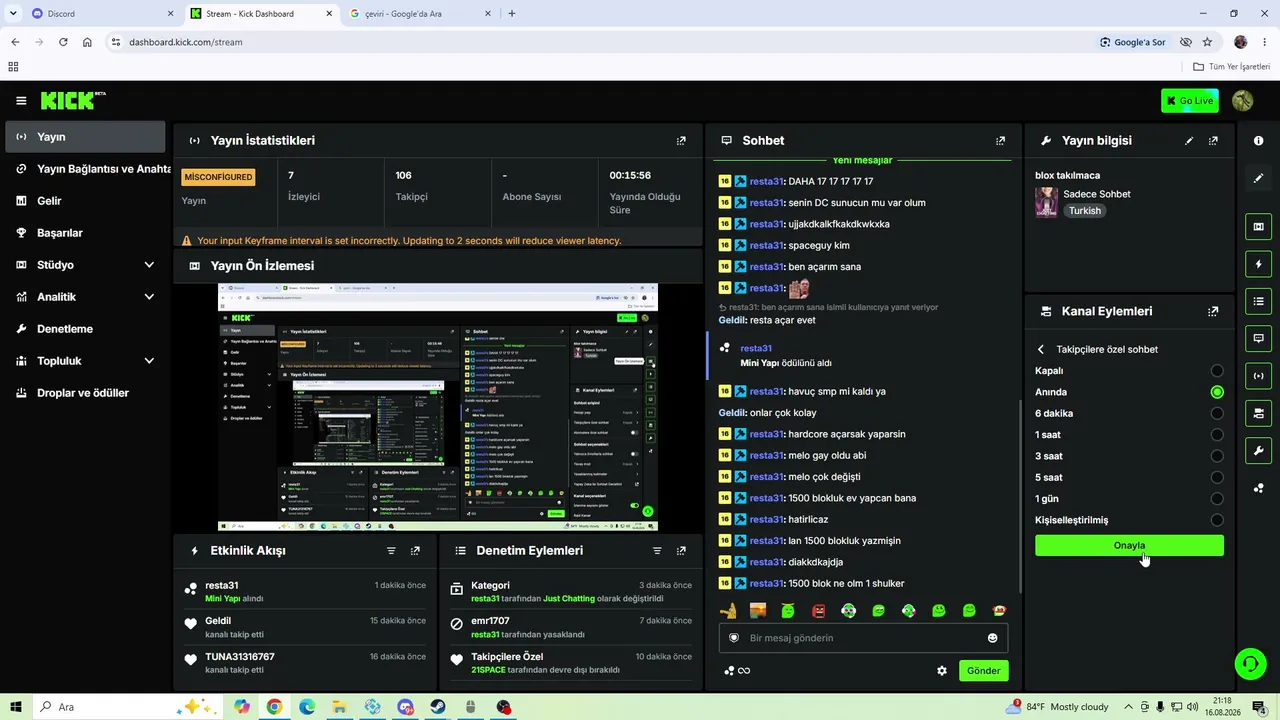Pop out the Denetim Eylemleri panel
Image resolution: width=1280 pixels, height=720 pixels.
click(x=681, y=551)
